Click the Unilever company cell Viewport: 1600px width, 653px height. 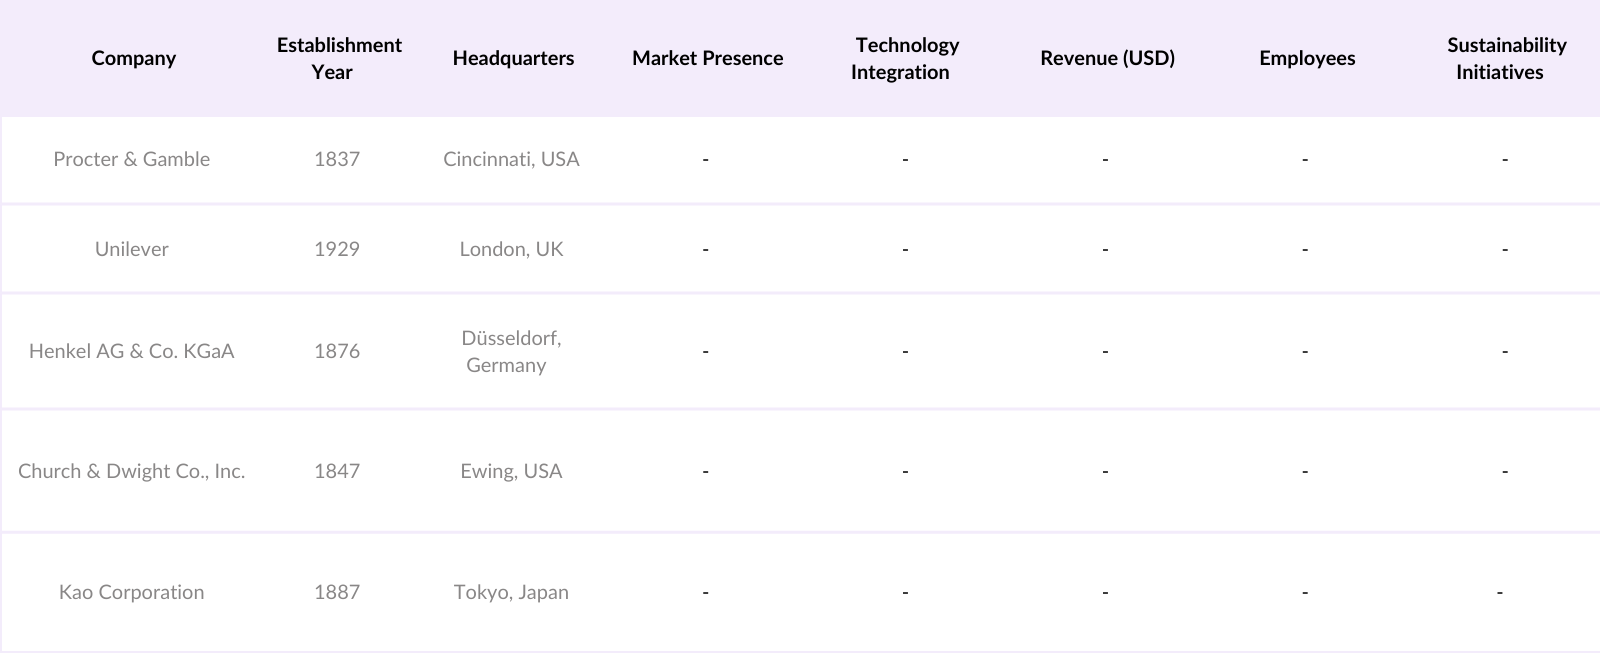(132, 249)
